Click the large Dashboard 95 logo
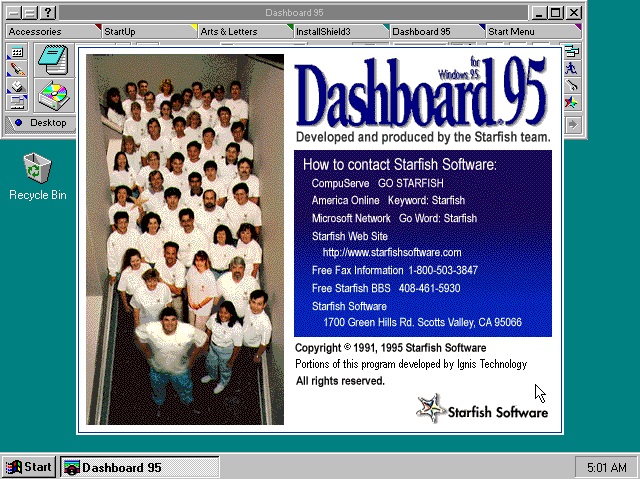Image resolution: width=640 pixels, height=479 pixels. coord(420,92)
